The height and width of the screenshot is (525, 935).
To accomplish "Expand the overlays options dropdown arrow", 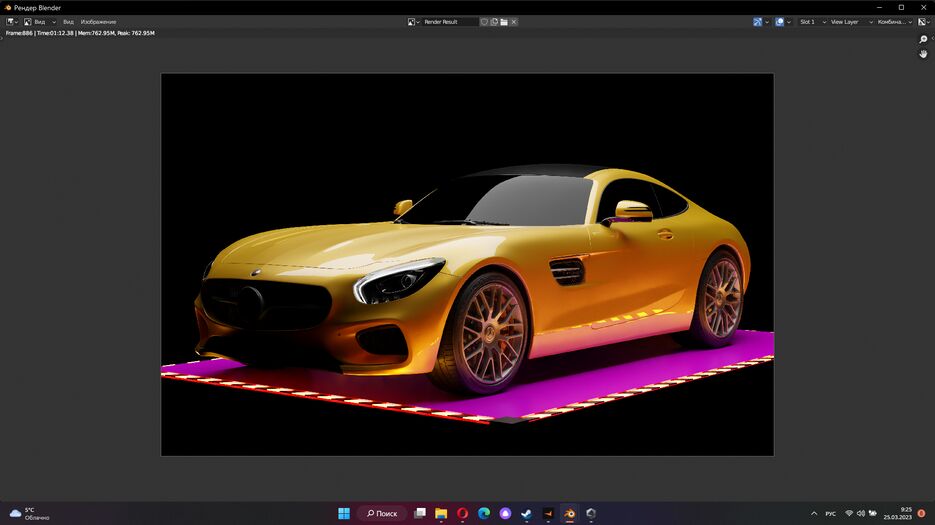I will pos(789,21).
